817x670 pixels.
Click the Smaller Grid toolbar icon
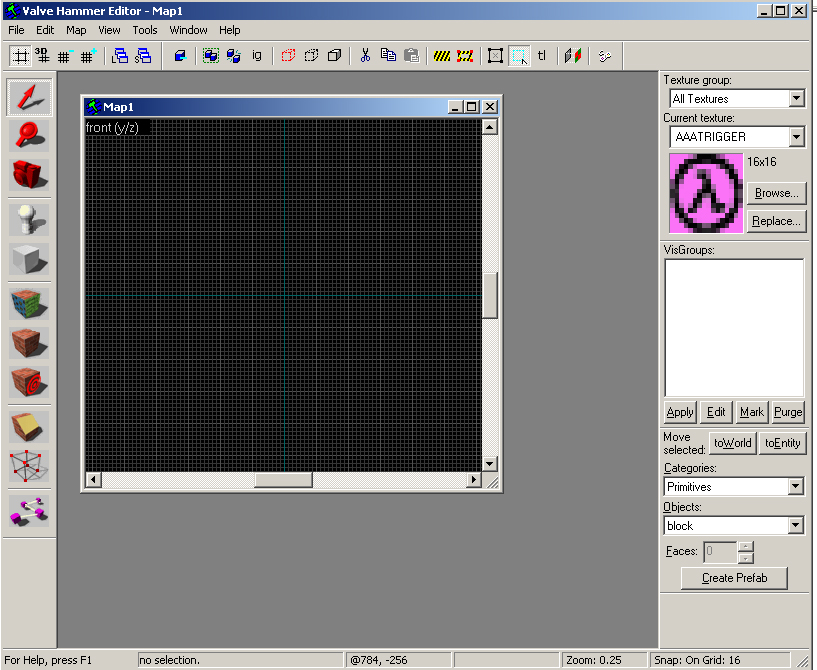65,56
